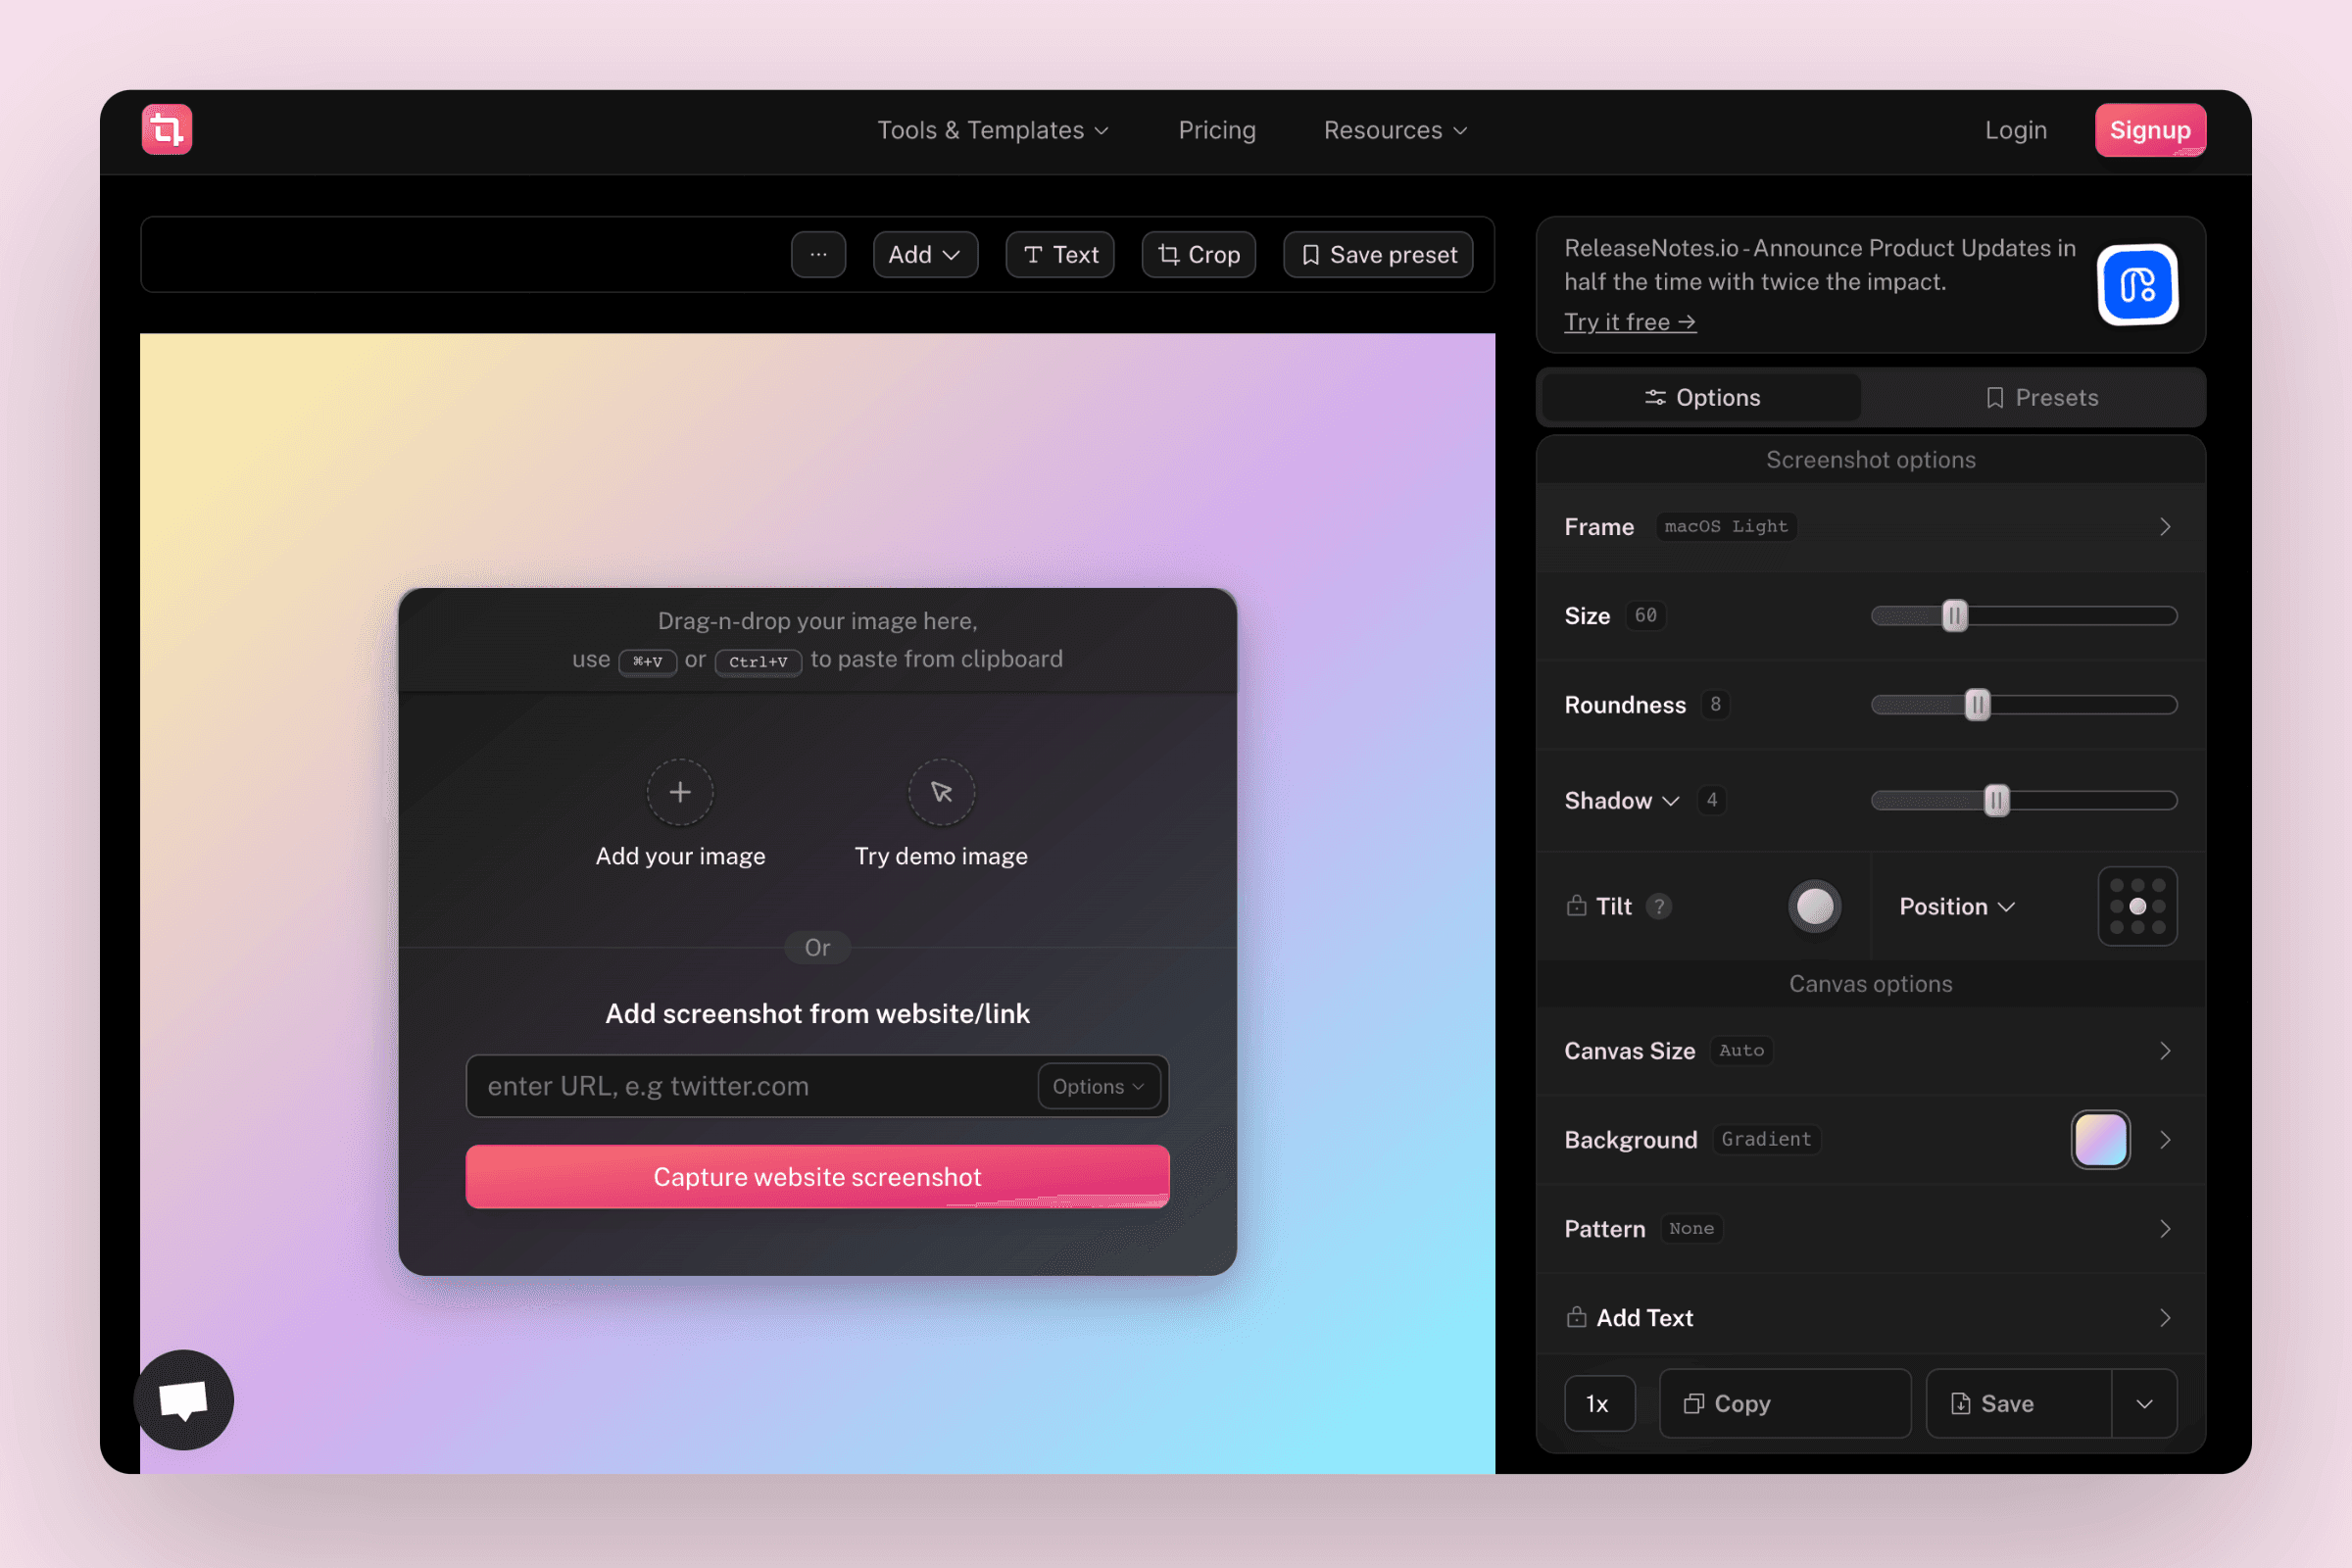
Task: Select center dot in Position grid
Action: [x=2137, y=906]
